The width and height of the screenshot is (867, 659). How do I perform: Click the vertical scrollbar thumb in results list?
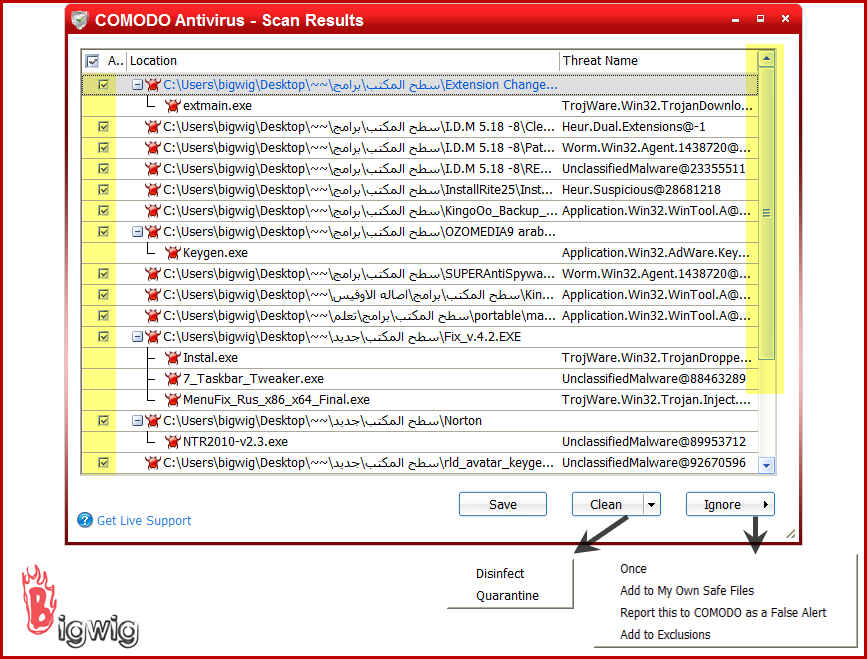tap(767, 212)
